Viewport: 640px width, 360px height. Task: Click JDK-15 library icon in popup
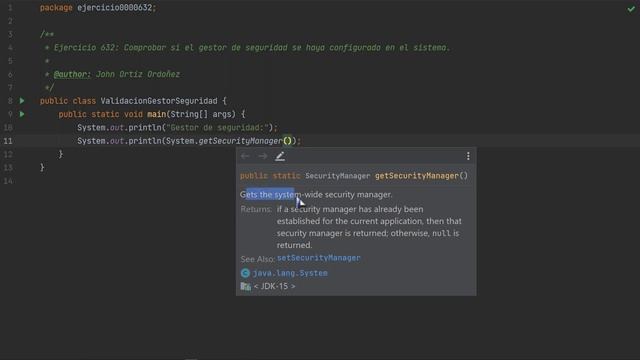point(246,286)
